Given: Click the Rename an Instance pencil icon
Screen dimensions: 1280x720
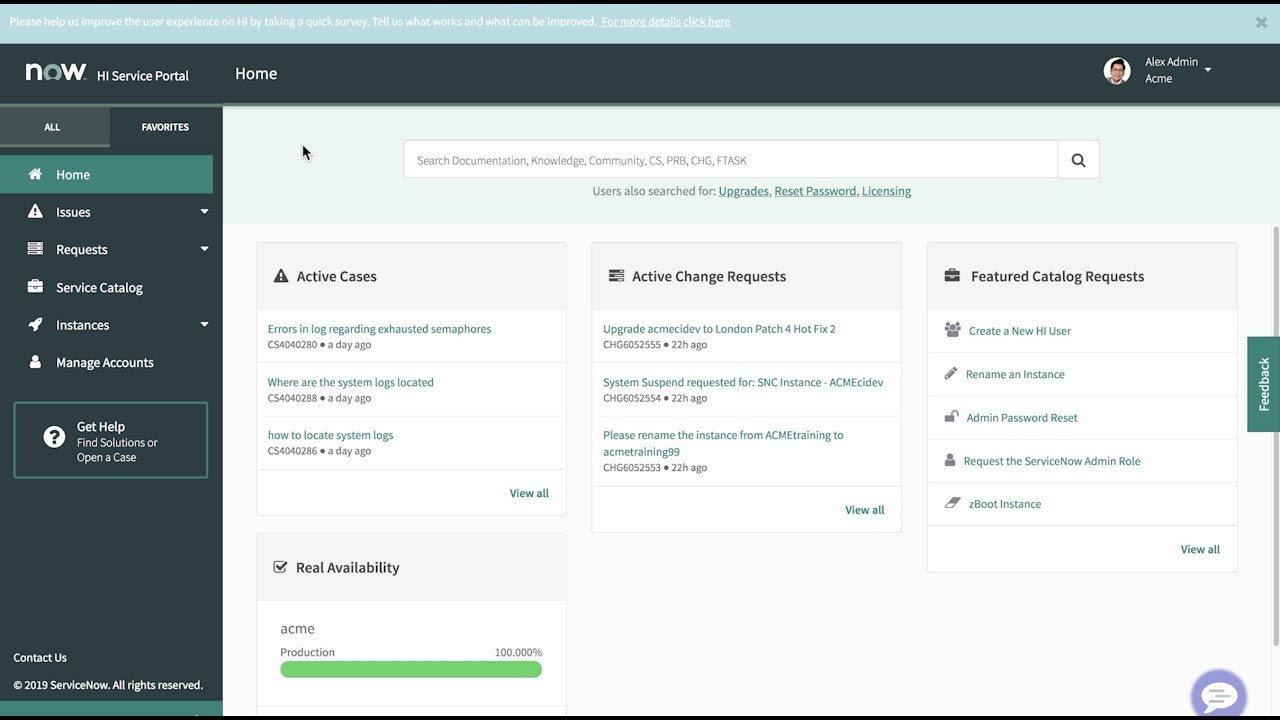Looking at the screenshot, I should tap(951, 373).
